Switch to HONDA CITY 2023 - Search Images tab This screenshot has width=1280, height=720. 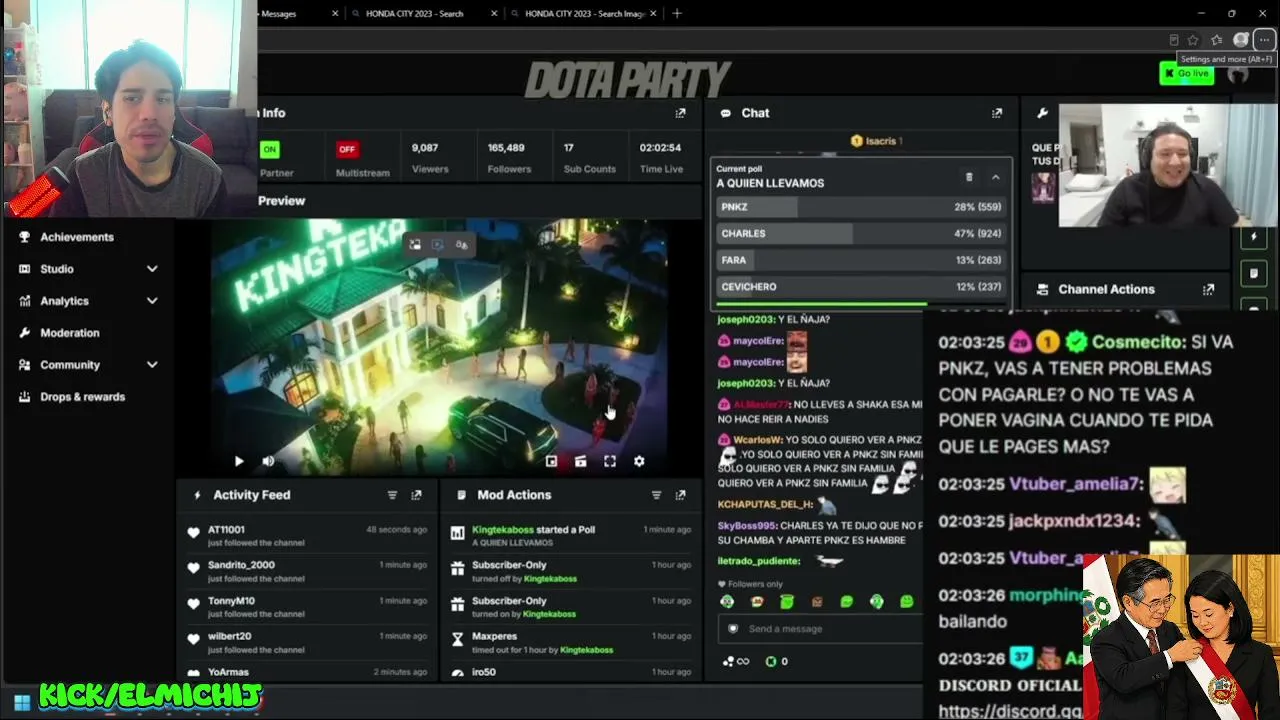(585, 14)
